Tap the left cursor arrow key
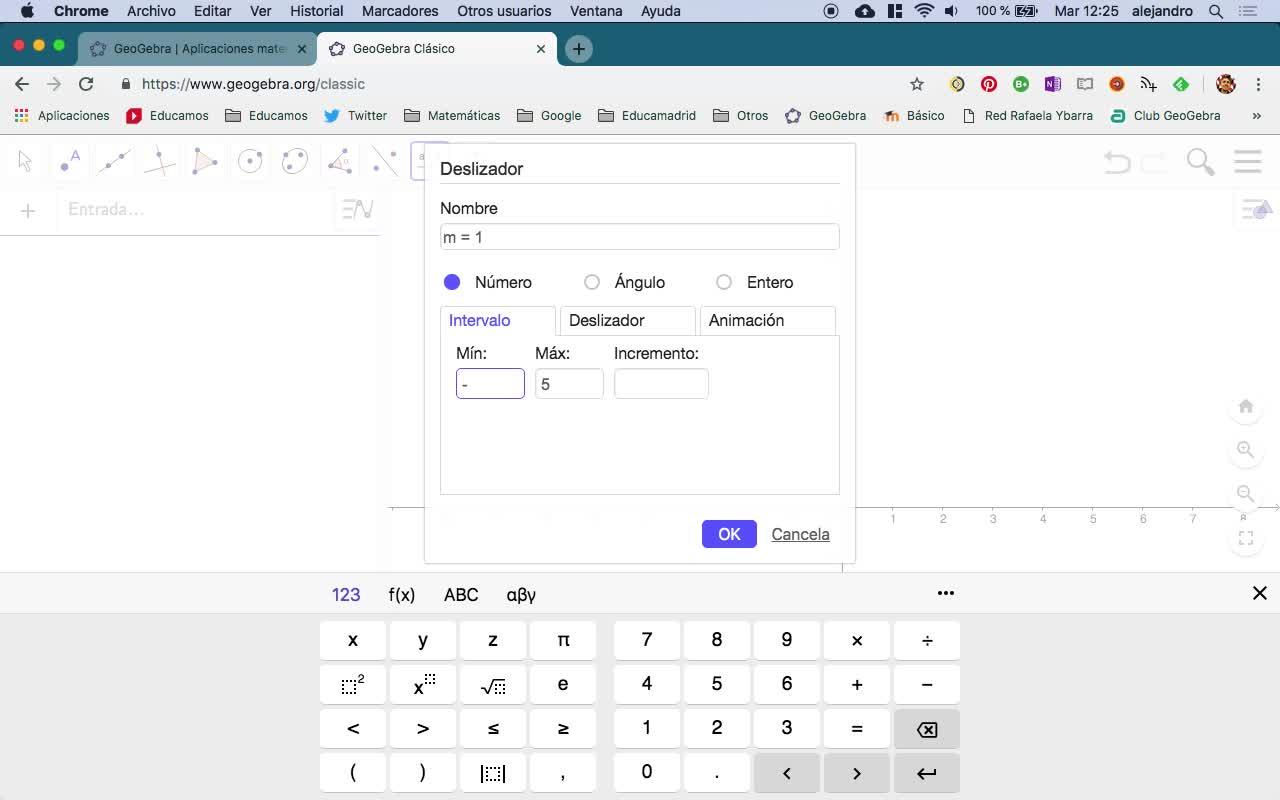The image size is (1280, 800). click(x=787, y=773)
